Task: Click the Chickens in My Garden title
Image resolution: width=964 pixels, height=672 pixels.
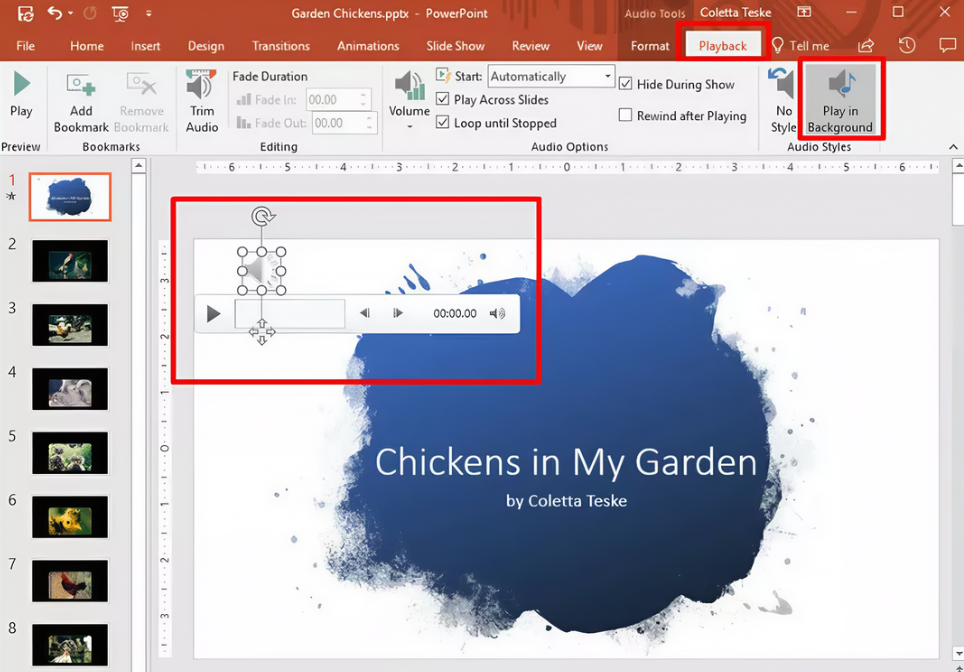Action: (566, 462)
